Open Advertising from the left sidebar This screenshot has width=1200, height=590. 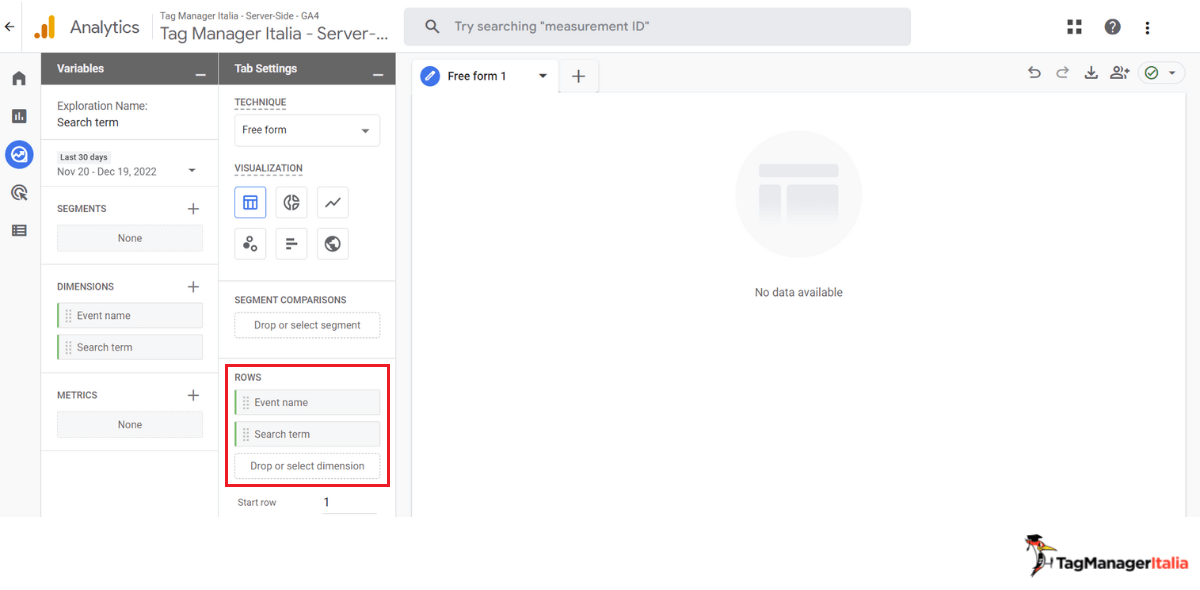click(19, 192)
